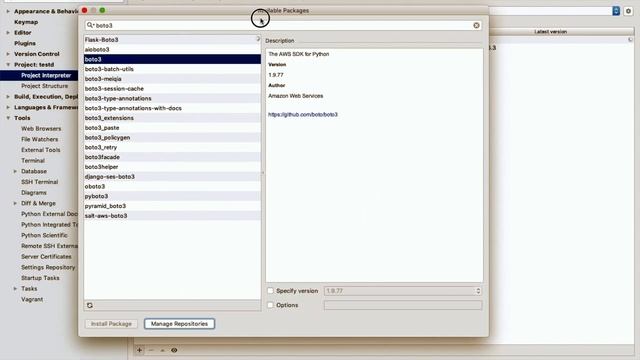Collapse the Project: testd node
The width and height of the screenshot is (640, 360).
[8, 64]
